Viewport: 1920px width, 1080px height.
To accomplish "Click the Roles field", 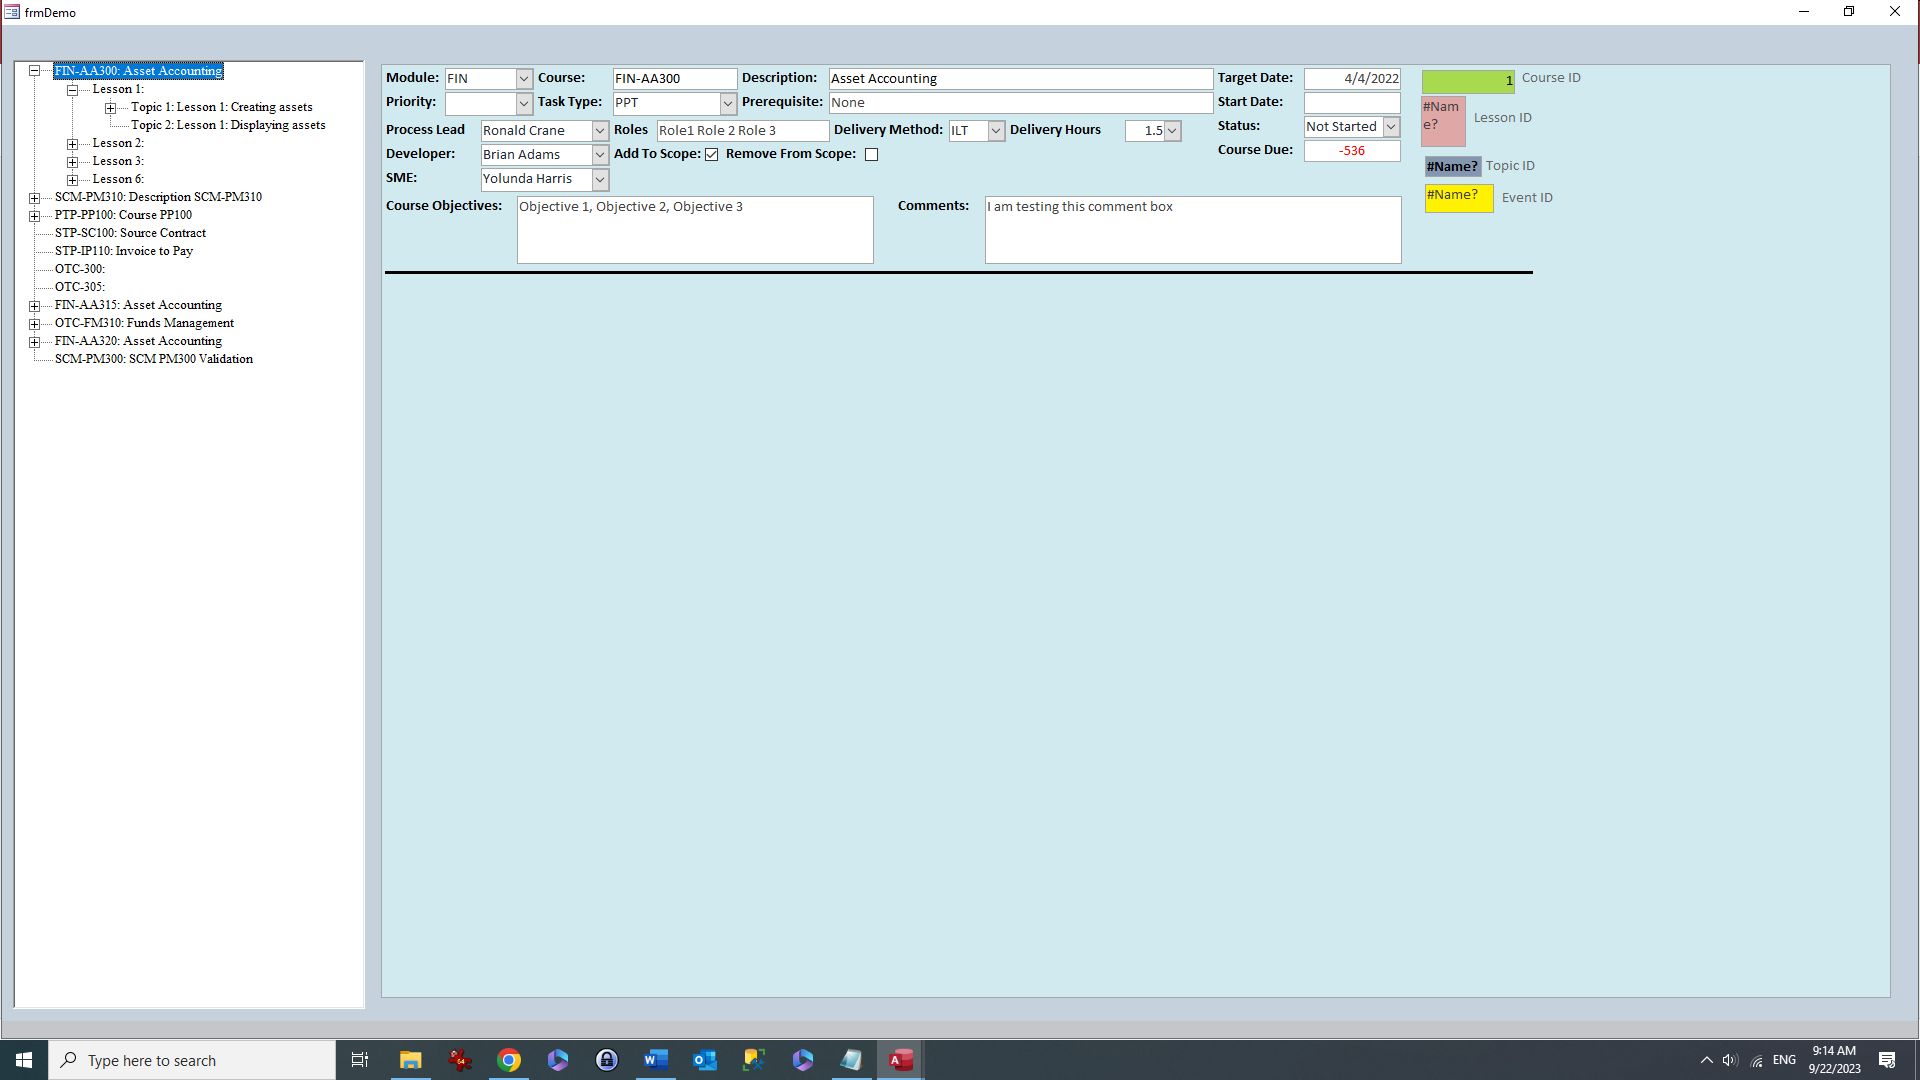I will pyautogui.click(x=743, y=131).
